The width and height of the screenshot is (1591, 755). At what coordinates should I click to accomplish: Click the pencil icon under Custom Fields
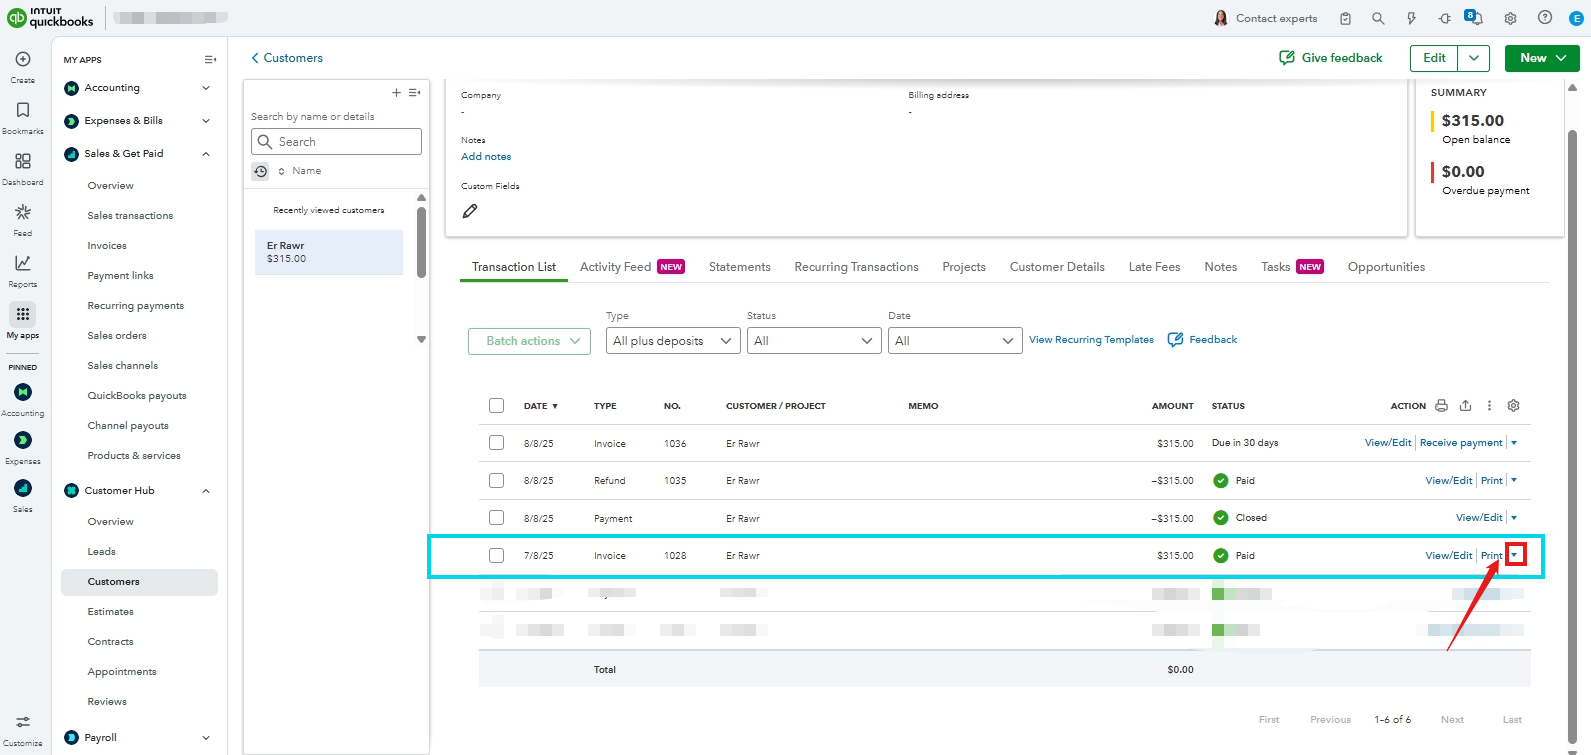[470, 211]
